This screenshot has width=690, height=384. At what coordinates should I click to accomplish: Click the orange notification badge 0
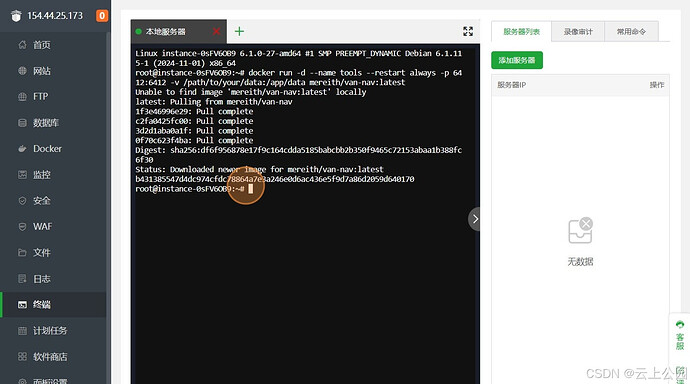102,16
